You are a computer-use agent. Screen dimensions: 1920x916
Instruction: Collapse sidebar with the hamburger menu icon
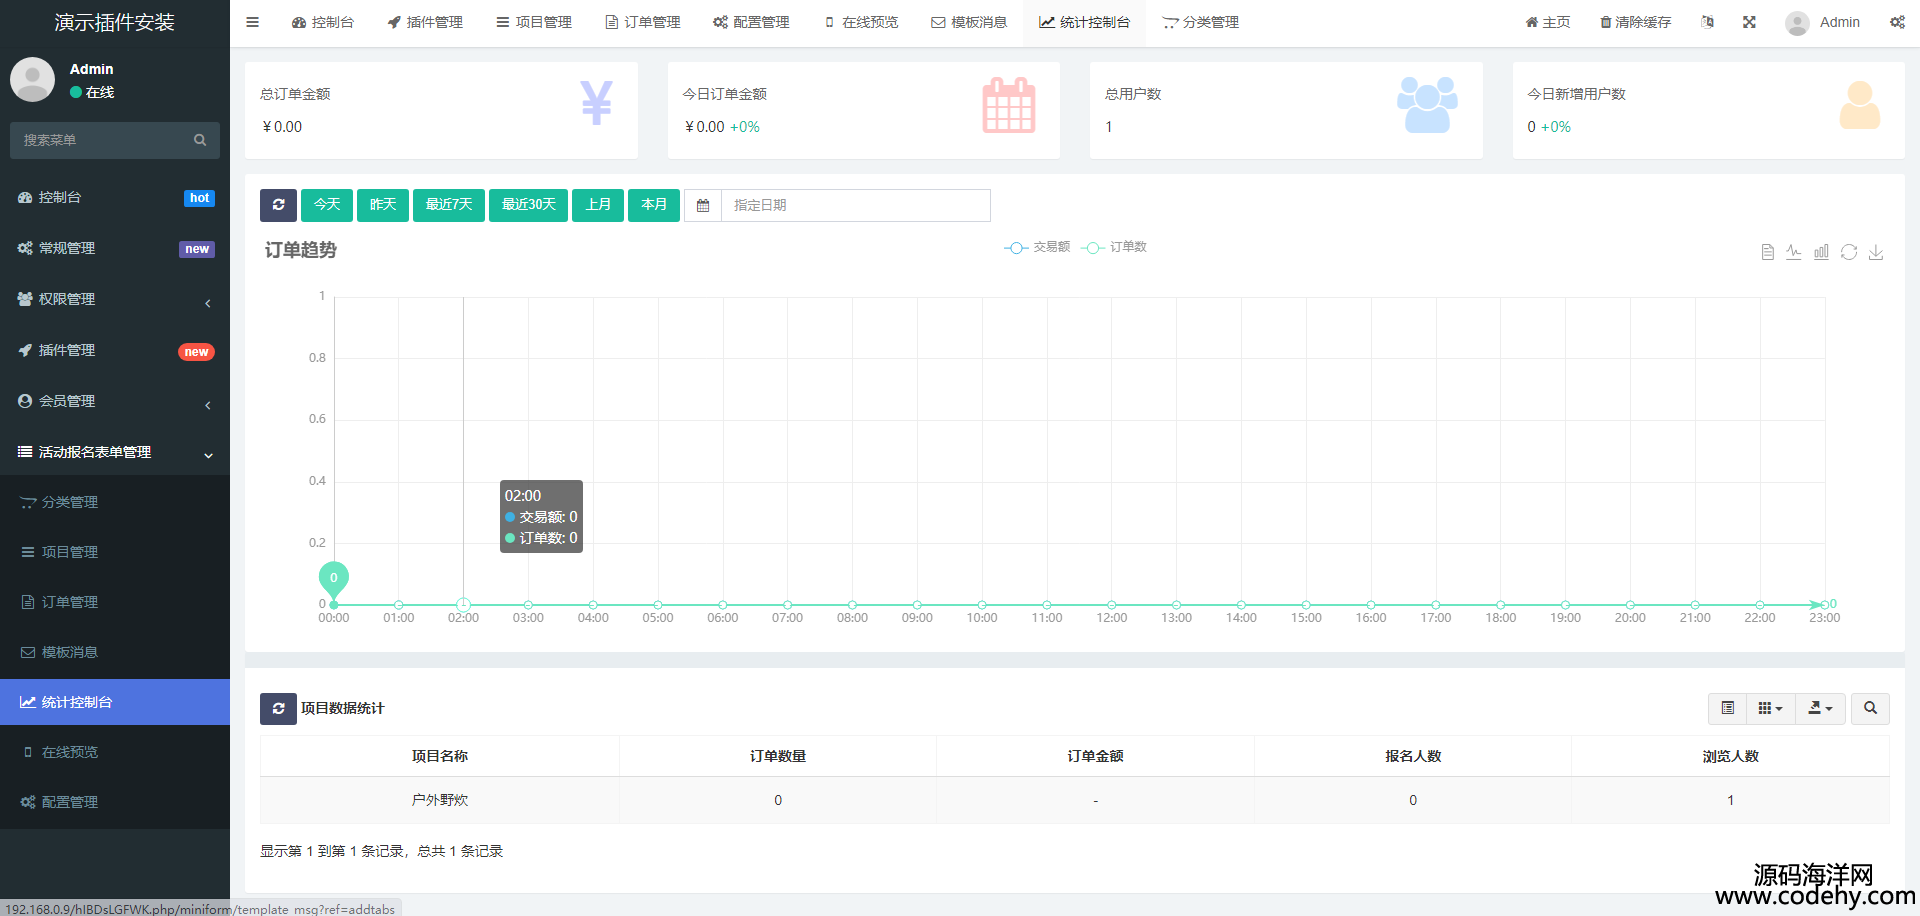coord(253,22)
